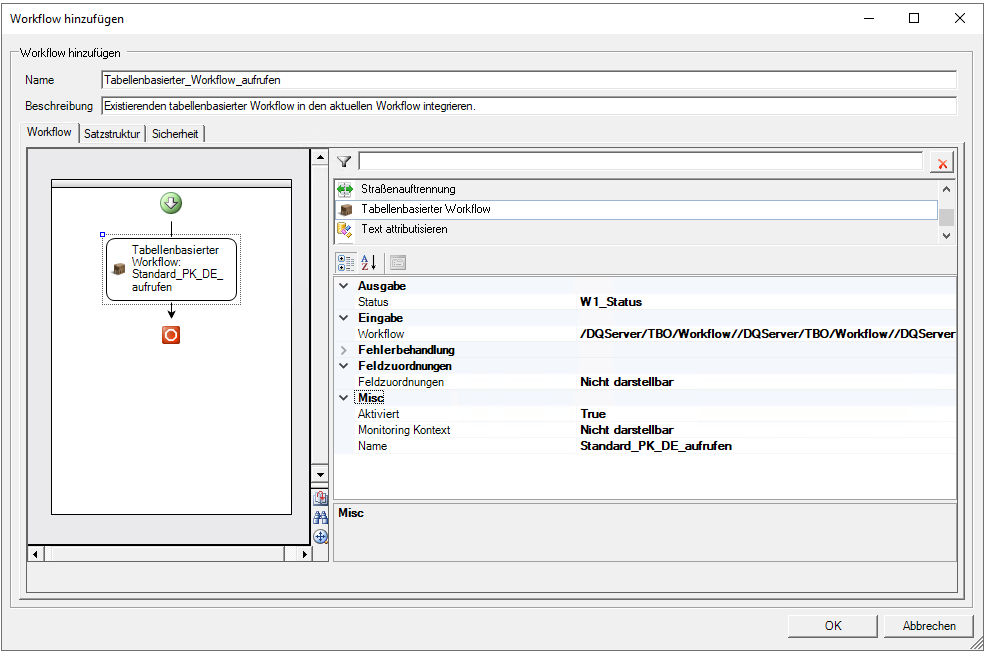This screenshot has height=655, width=988.
Task: Switch property grid to categorized view
Action: (345, 262)
